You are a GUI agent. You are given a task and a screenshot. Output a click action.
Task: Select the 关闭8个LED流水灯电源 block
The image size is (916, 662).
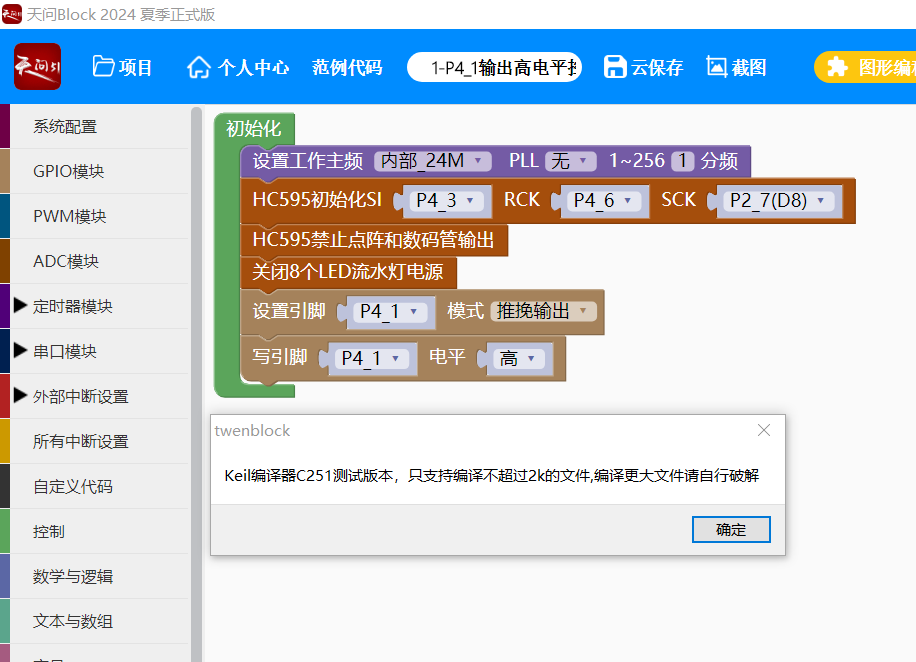(348, 272)
